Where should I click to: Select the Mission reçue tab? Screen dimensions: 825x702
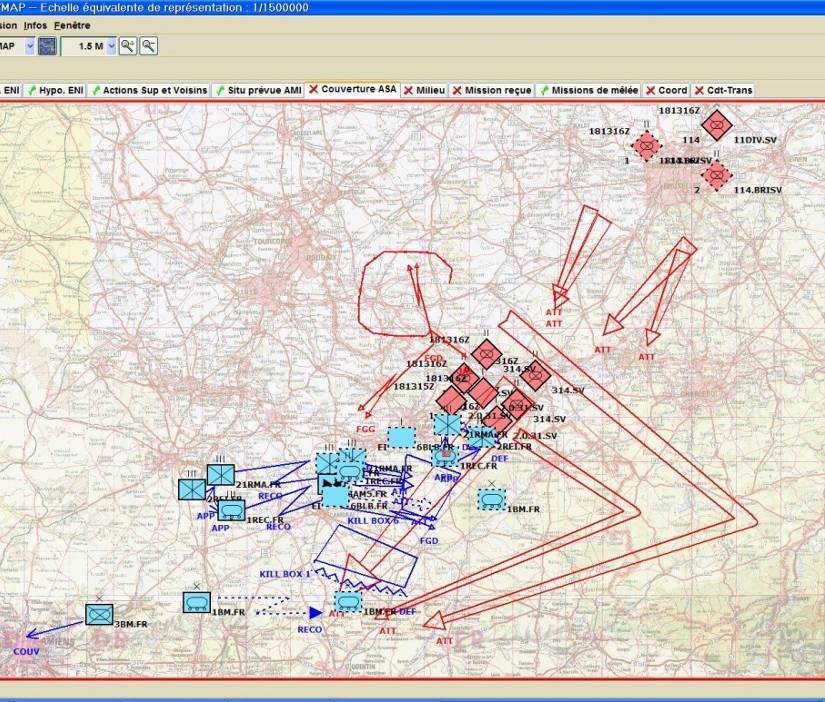coord(491,90)
